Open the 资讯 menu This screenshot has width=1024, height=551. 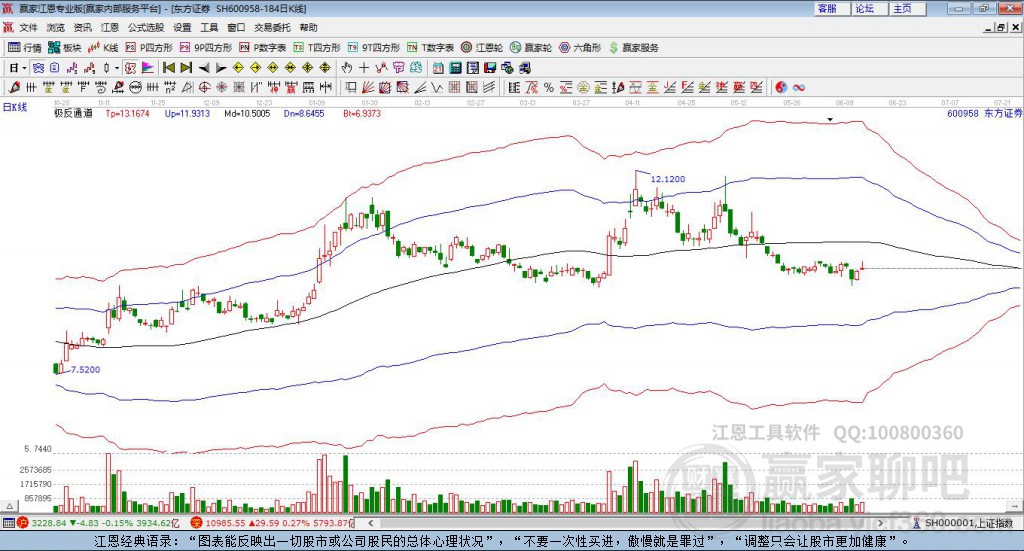coord(82,27)
